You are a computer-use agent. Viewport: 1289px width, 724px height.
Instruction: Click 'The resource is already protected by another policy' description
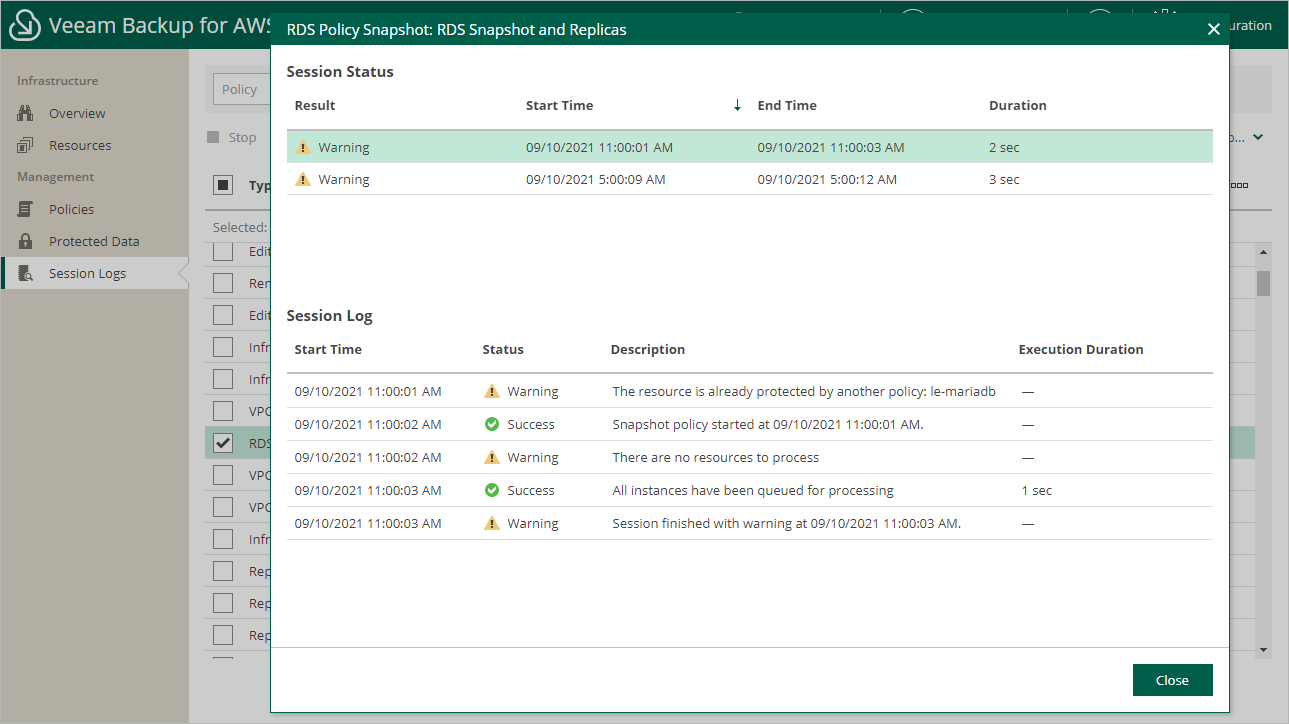point(804,391)
